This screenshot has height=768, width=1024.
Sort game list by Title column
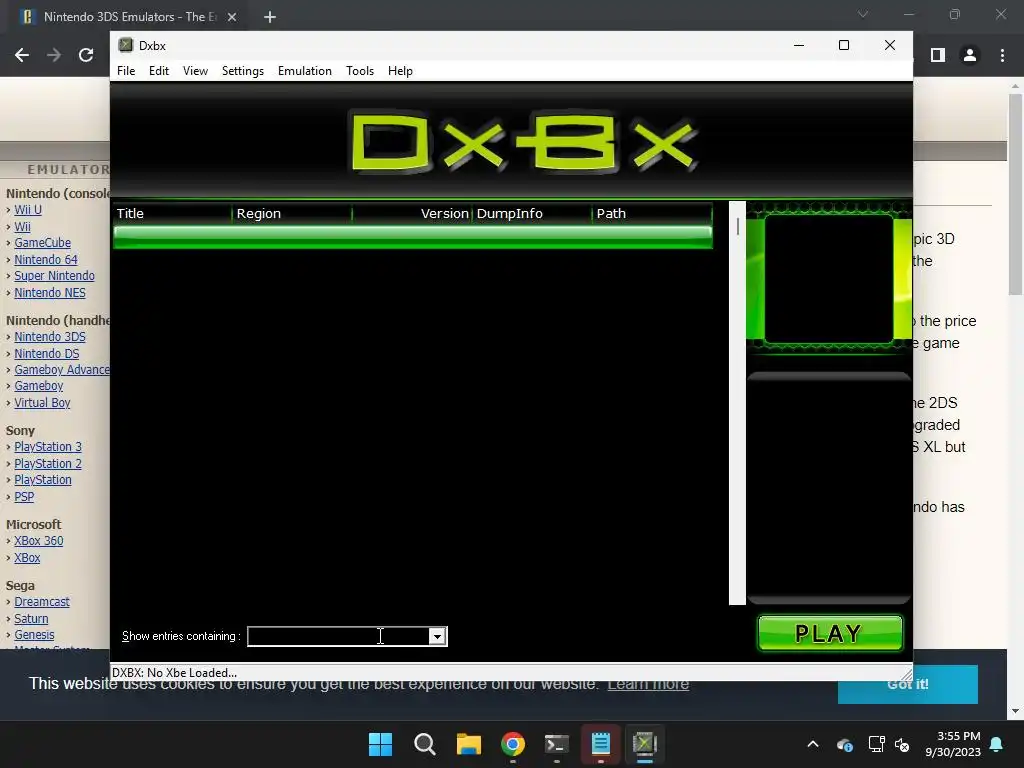172,214
